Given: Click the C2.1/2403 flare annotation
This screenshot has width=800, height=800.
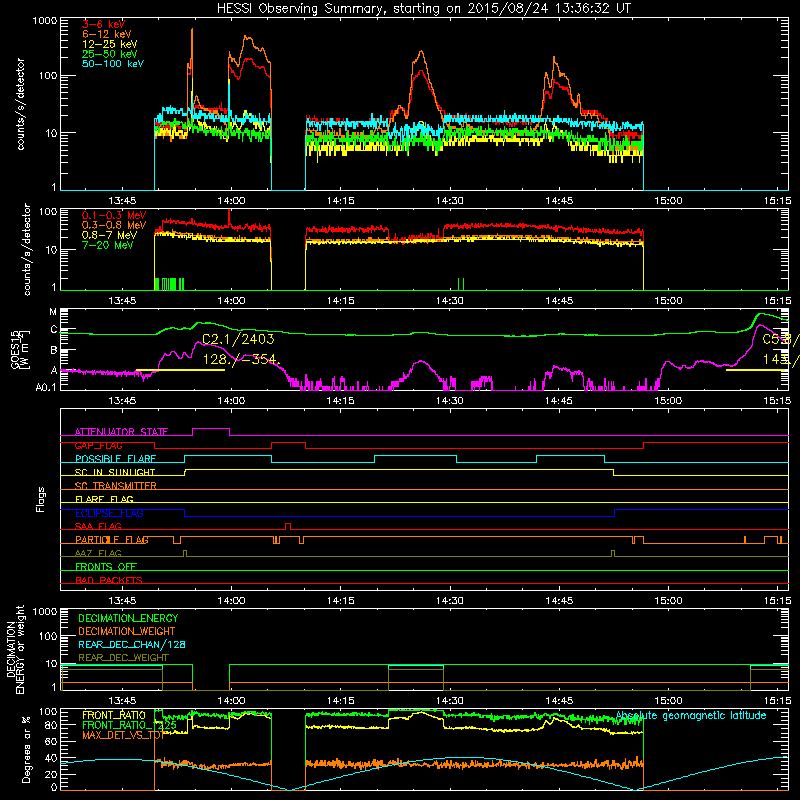Looking at the screenshot, I should click(x=238, y=339).
